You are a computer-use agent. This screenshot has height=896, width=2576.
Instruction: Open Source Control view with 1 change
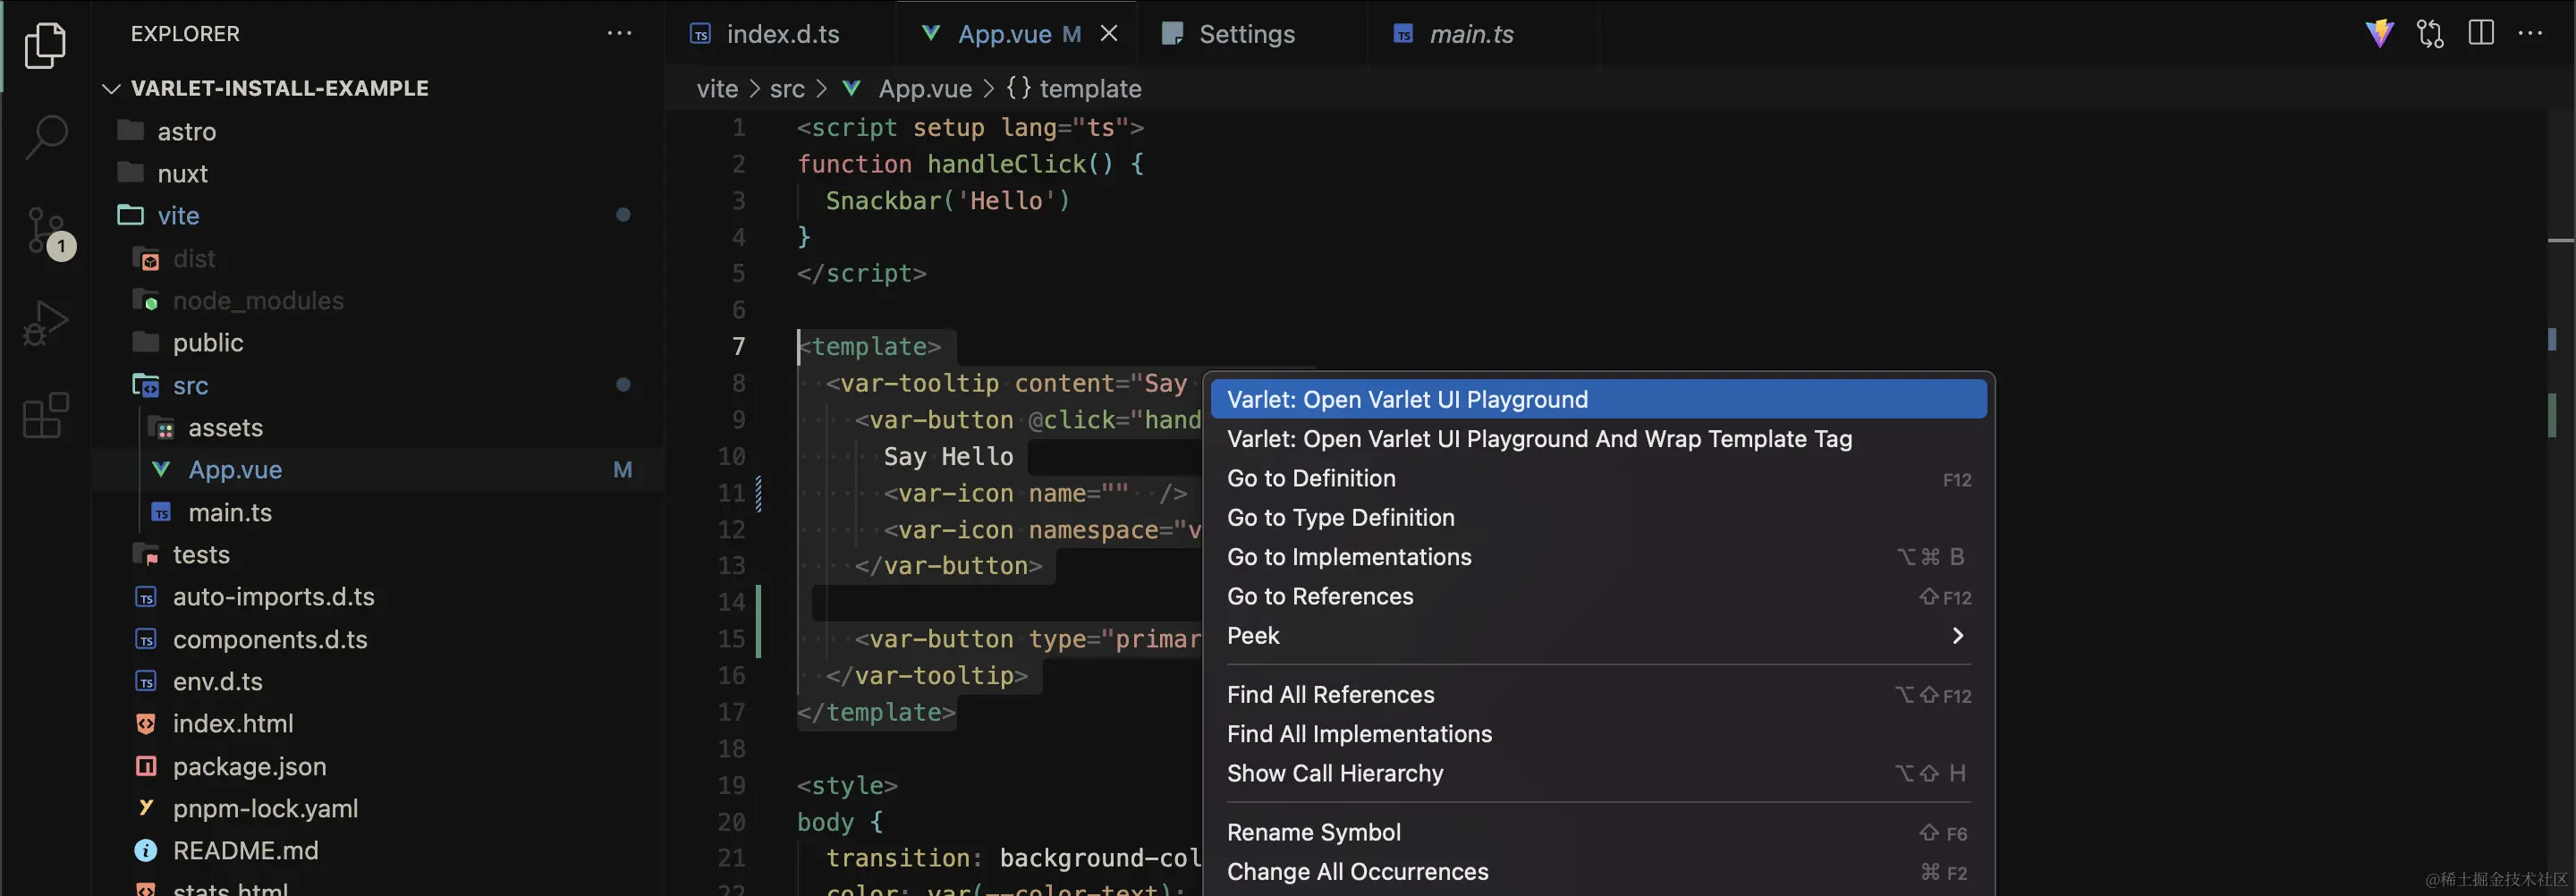[x=48, y=232]
